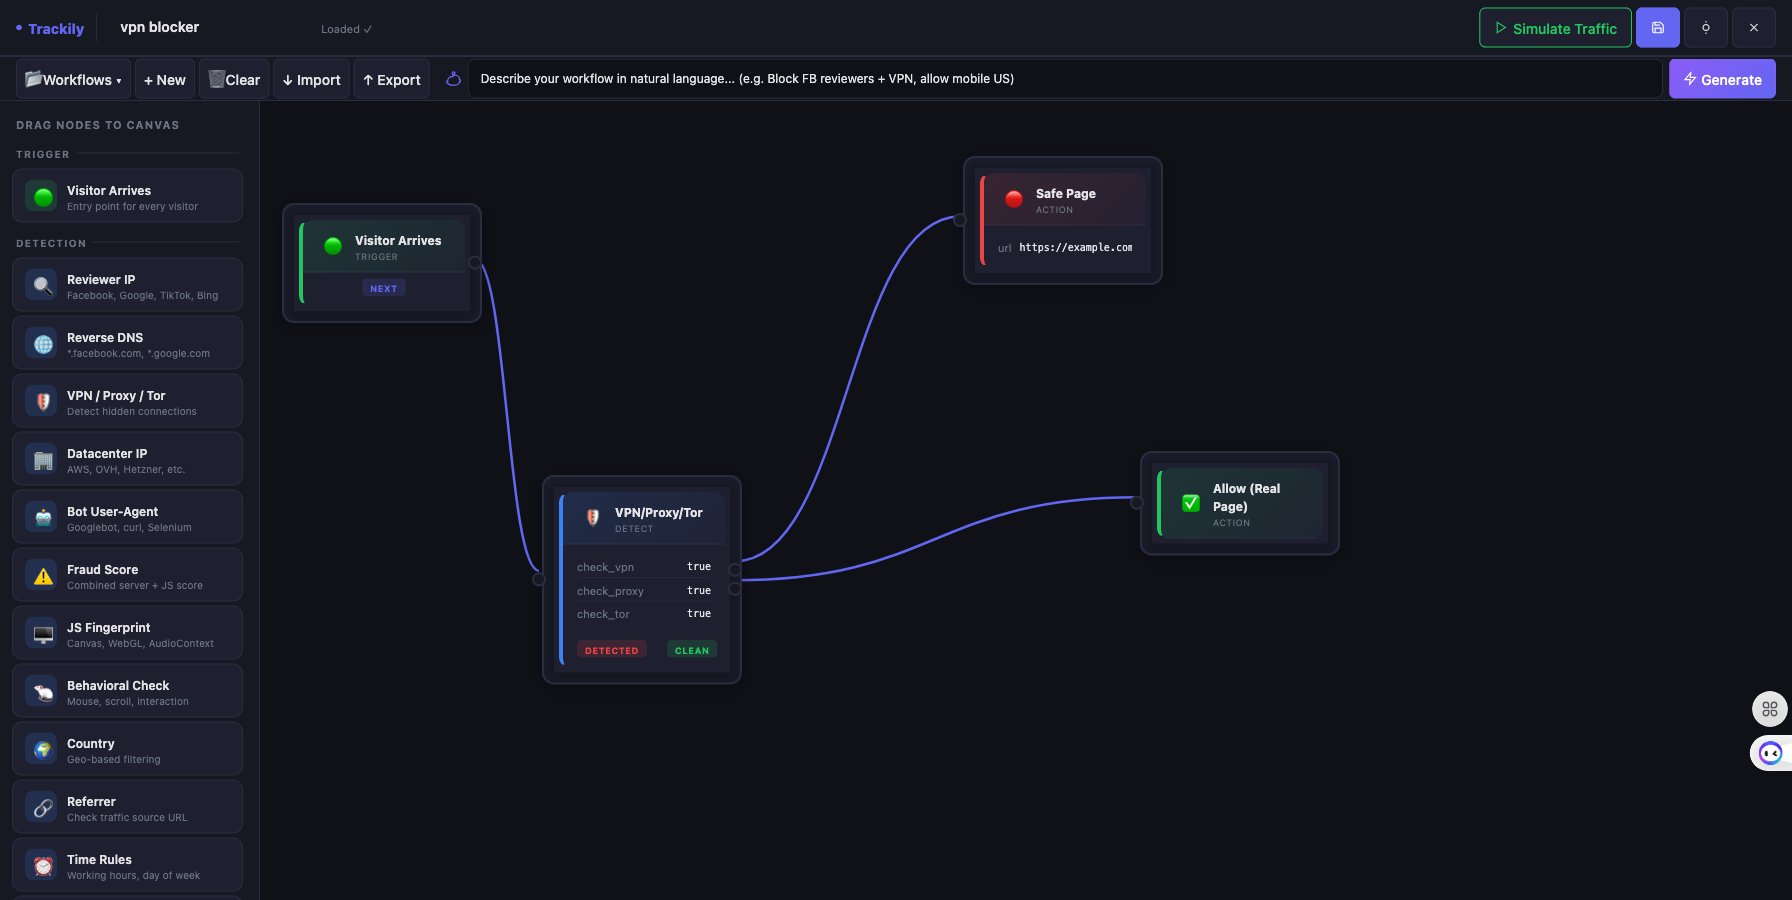Click the Reverse DNS globe icon

click(x=43, y=345)
